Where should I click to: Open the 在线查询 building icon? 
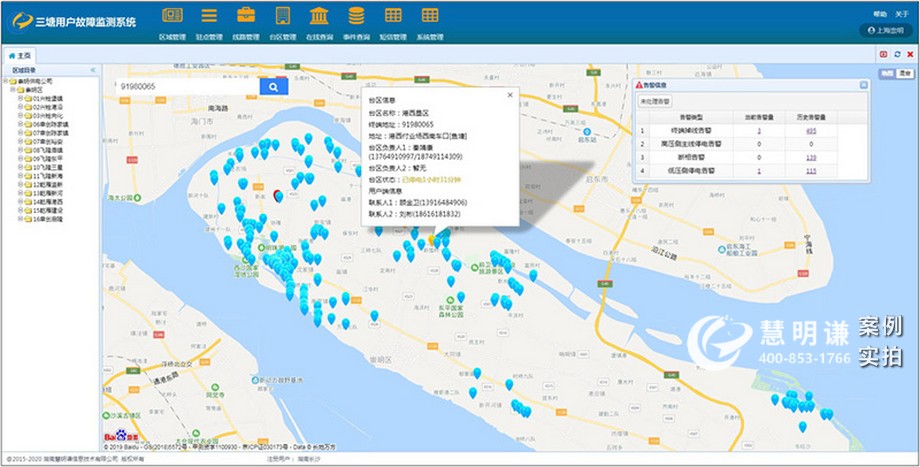coord(319,16)
